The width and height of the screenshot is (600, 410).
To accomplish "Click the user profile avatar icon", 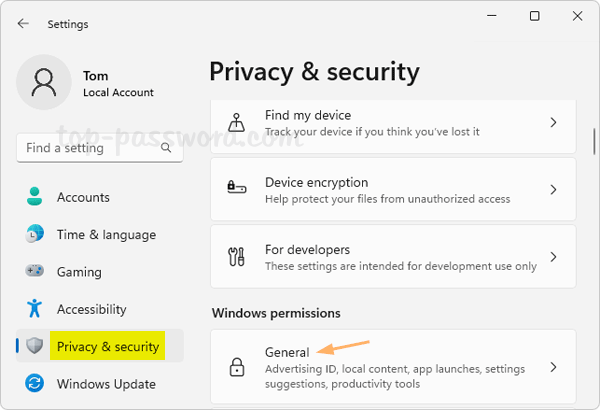I will coord(43,83).
